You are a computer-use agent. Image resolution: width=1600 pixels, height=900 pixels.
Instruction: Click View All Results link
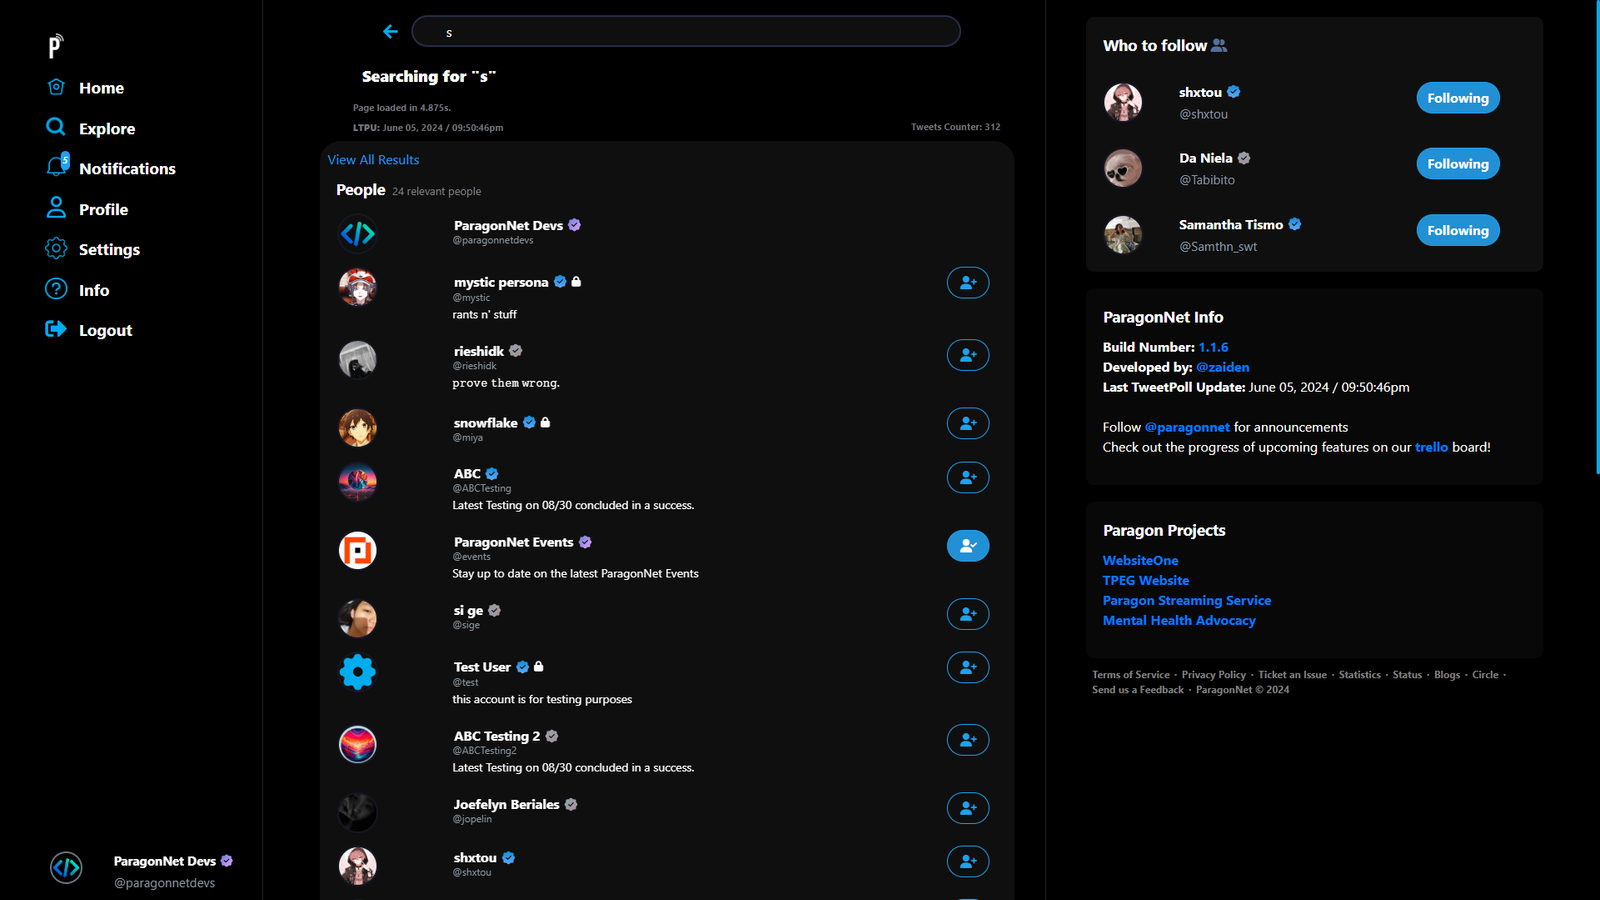[373, 160]
